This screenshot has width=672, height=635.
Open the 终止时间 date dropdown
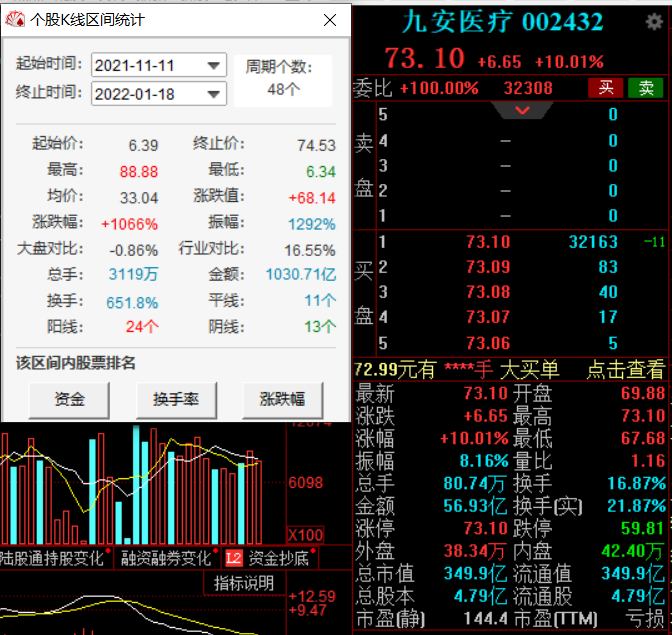[x=214, y=94]
